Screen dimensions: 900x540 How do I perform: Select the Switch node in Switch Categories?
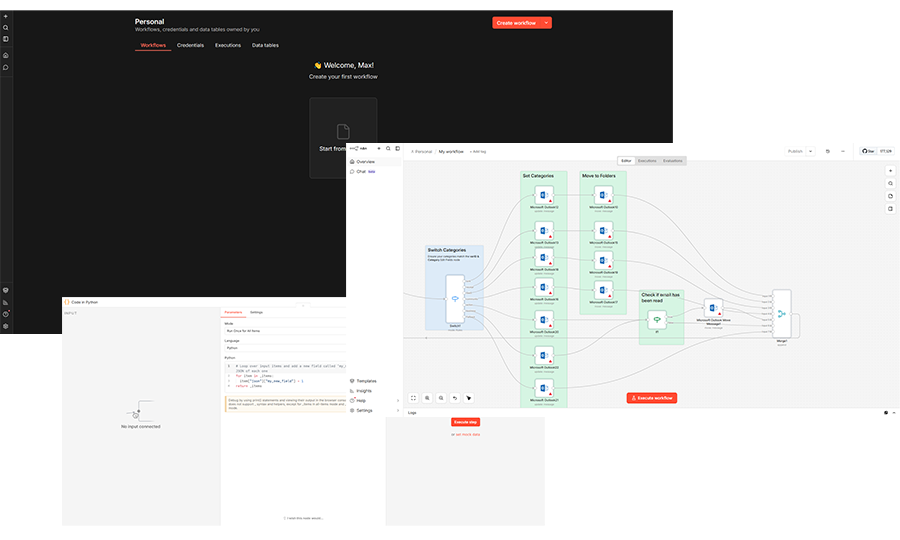point(454,301)
